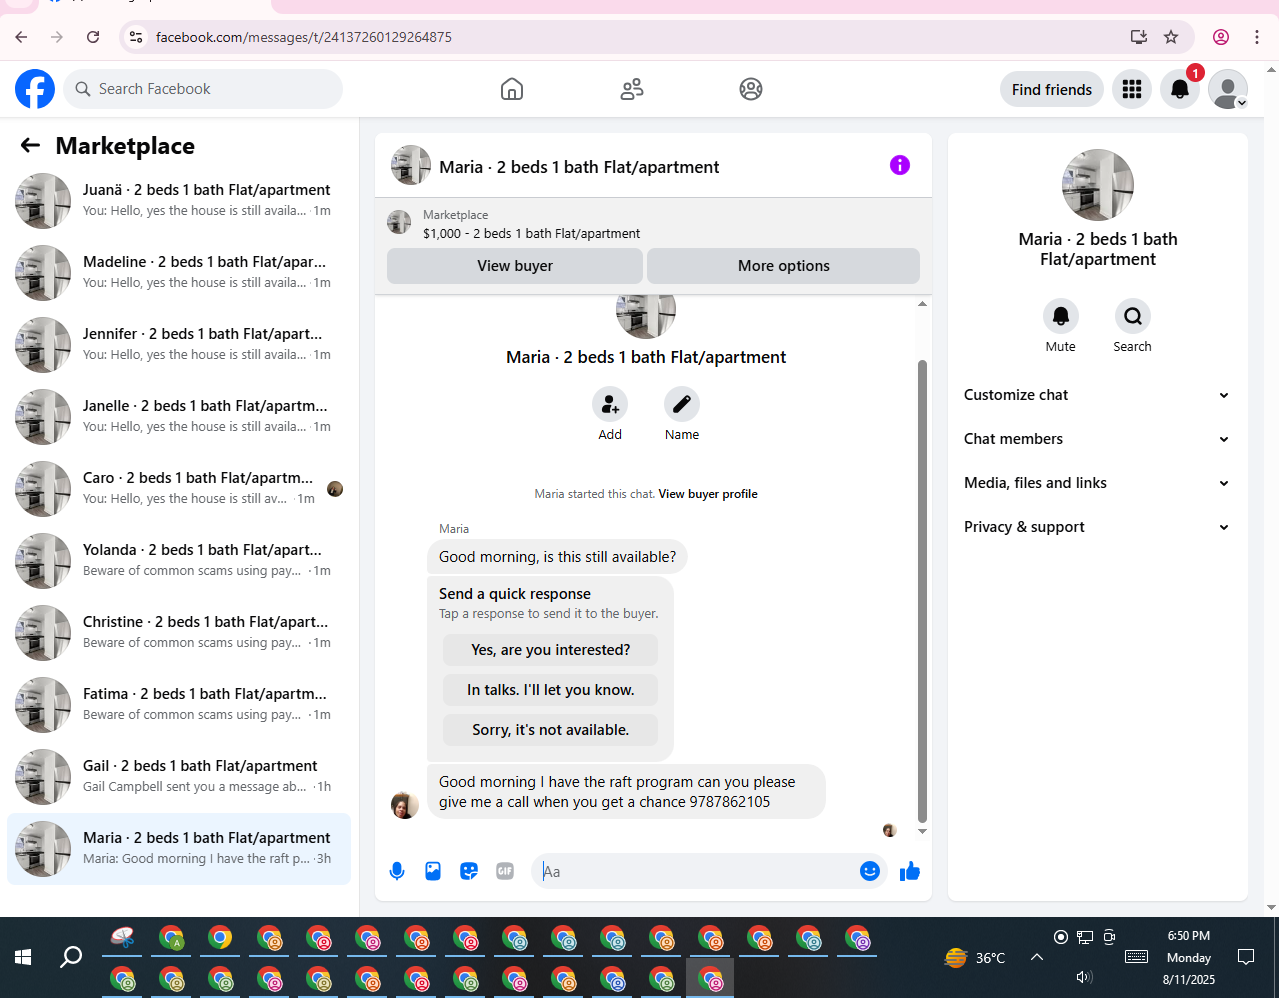Open the Windows notification center

[x=1246, y=957]
